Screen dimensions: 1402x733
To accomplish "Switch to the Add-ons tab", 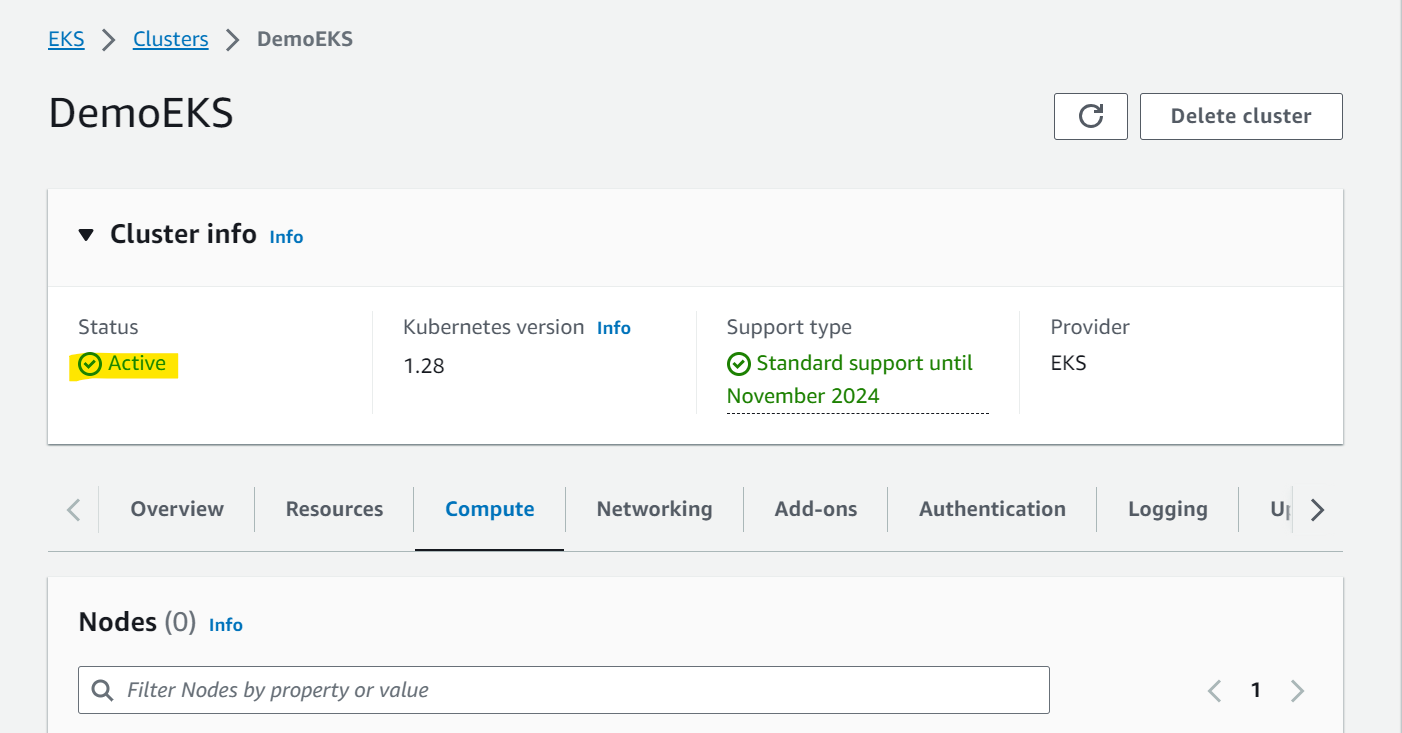I will (816, 509).
